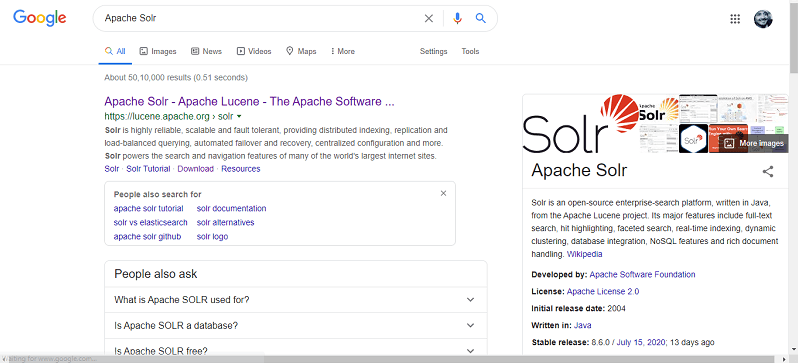Viewport: 798px width, 363px height.
Task: Open the Java language link
Action: pos(583,325)
